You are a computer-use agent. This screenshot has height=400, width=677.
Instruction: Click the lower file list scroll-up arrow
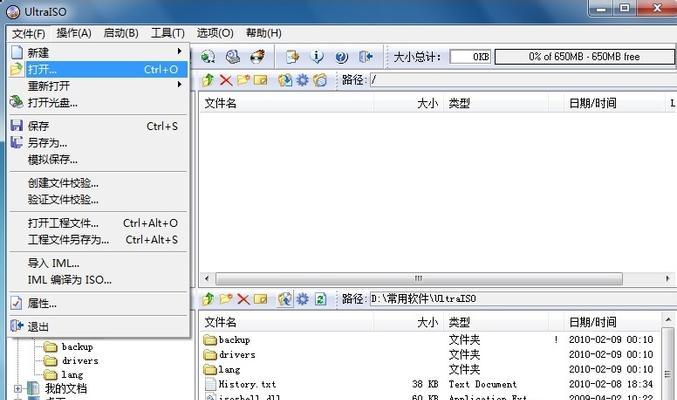(668, 320)
